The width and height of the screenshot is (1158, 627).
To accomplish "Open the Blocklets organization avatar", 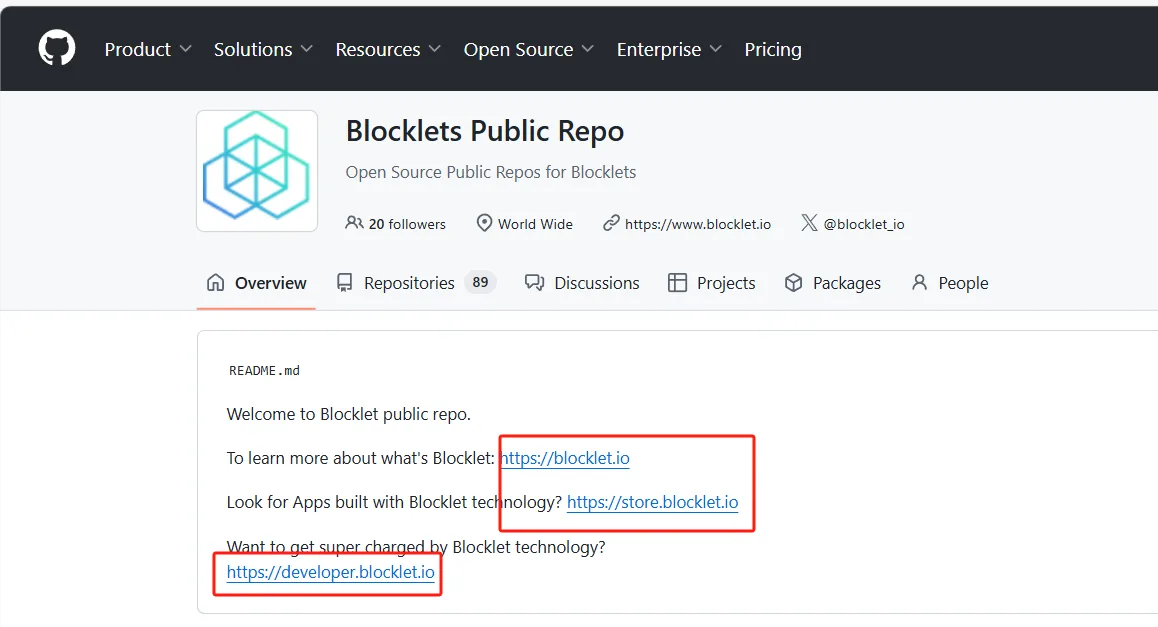I will tap(257, 171).
